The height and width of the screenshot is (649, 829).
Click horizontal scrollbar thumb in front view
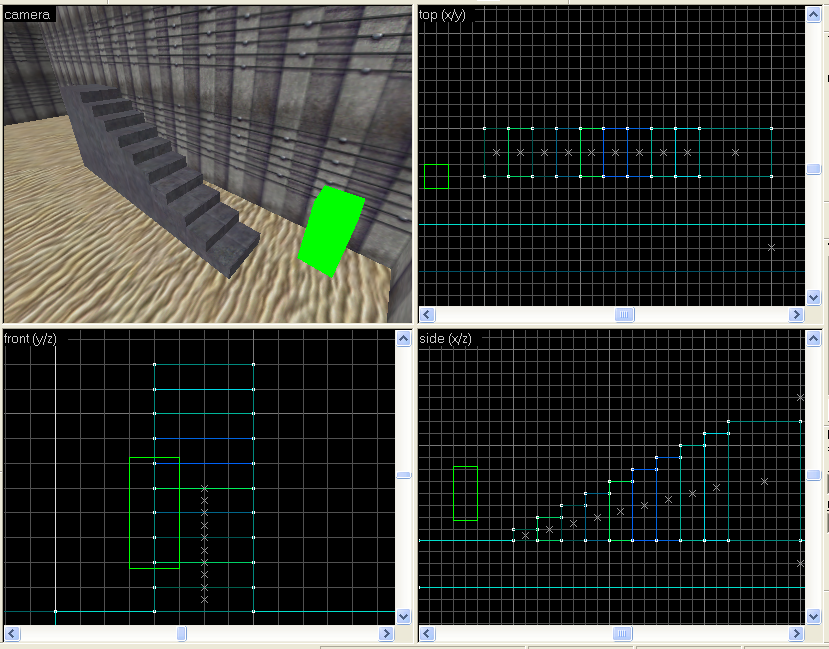coord(181,634)
